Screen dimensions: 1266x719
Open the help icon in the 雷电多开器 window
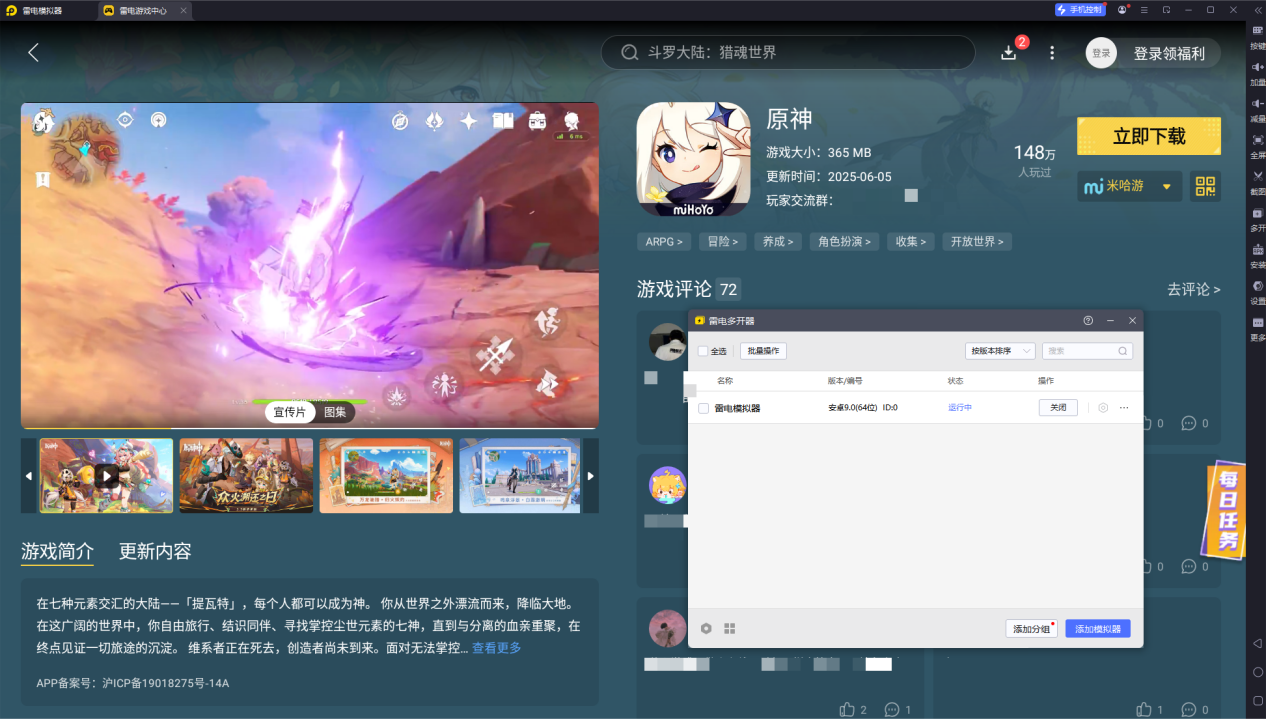pos(1088,320)
